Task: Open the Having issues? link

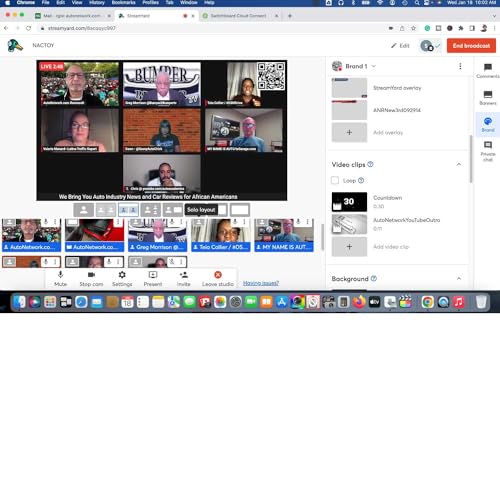Action: coord(261,283)
